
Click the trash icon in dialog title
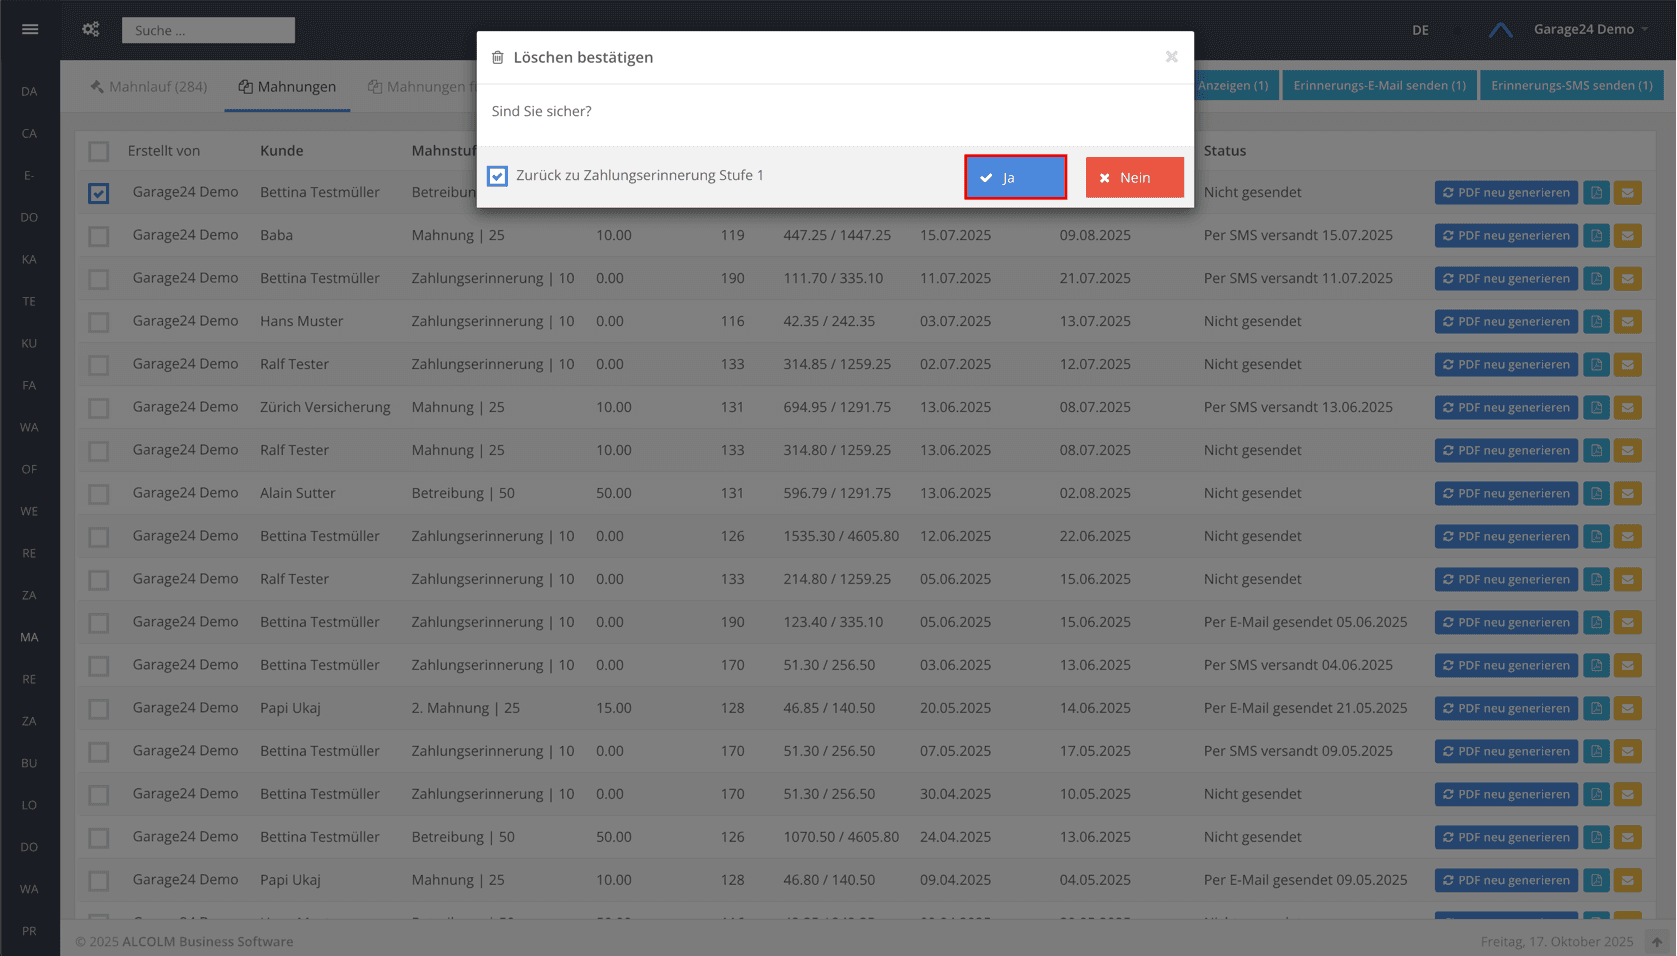pyautogui.click(x=498, y=58)
